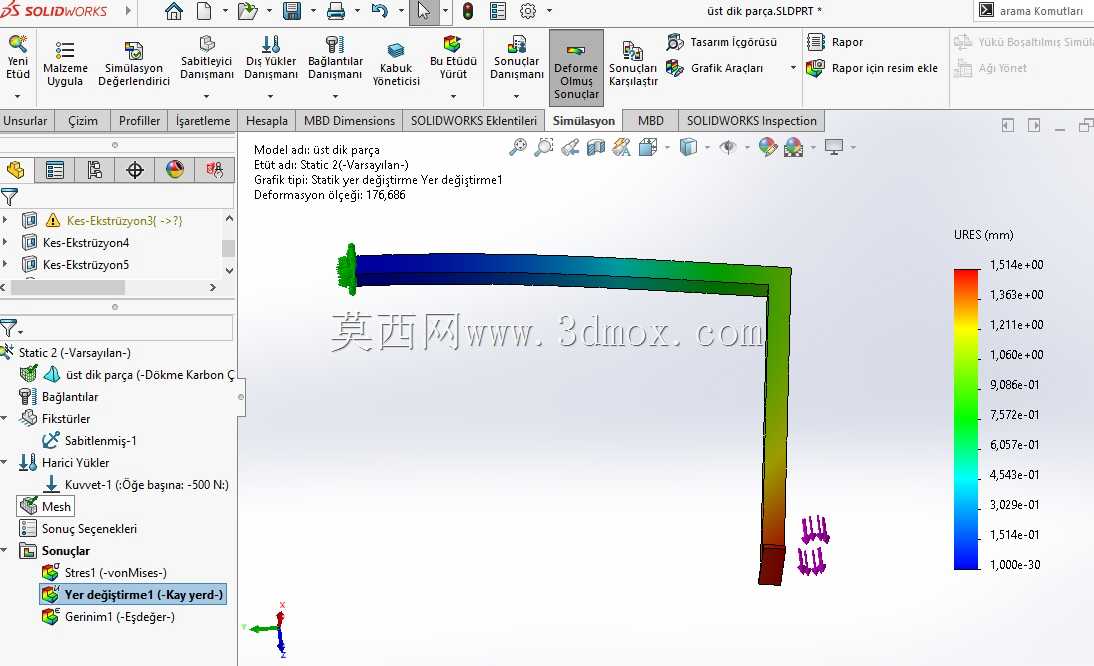Click the rebuild traffic light icon
The height and width of the screenshot is (666, 1094).
[467, 11]
